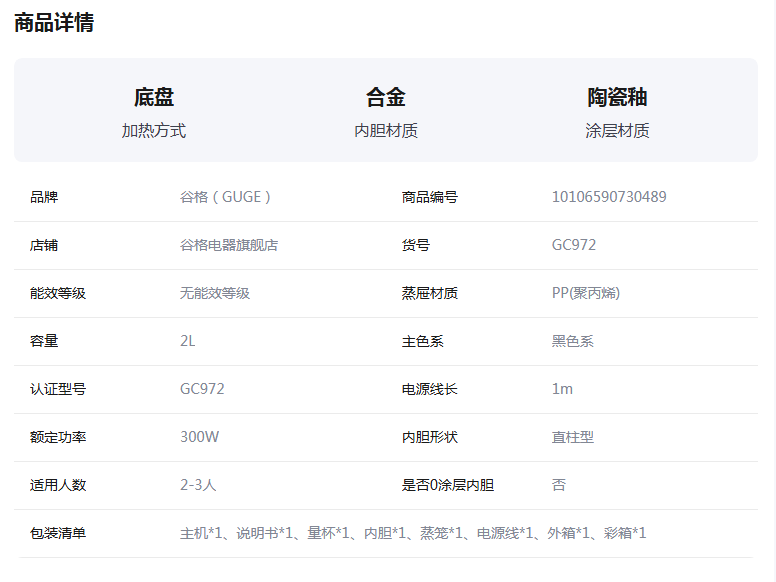Select the 底盘 heating method value

click(x=154, y=97)
